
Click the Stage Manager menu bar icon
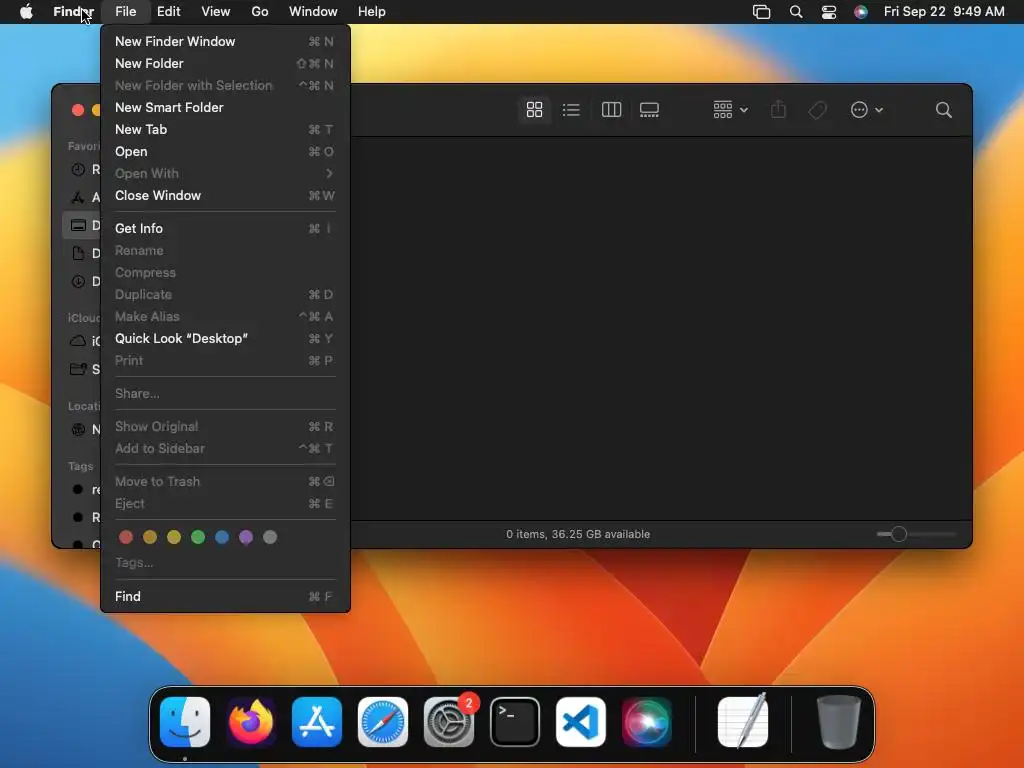tap(761, 12)
